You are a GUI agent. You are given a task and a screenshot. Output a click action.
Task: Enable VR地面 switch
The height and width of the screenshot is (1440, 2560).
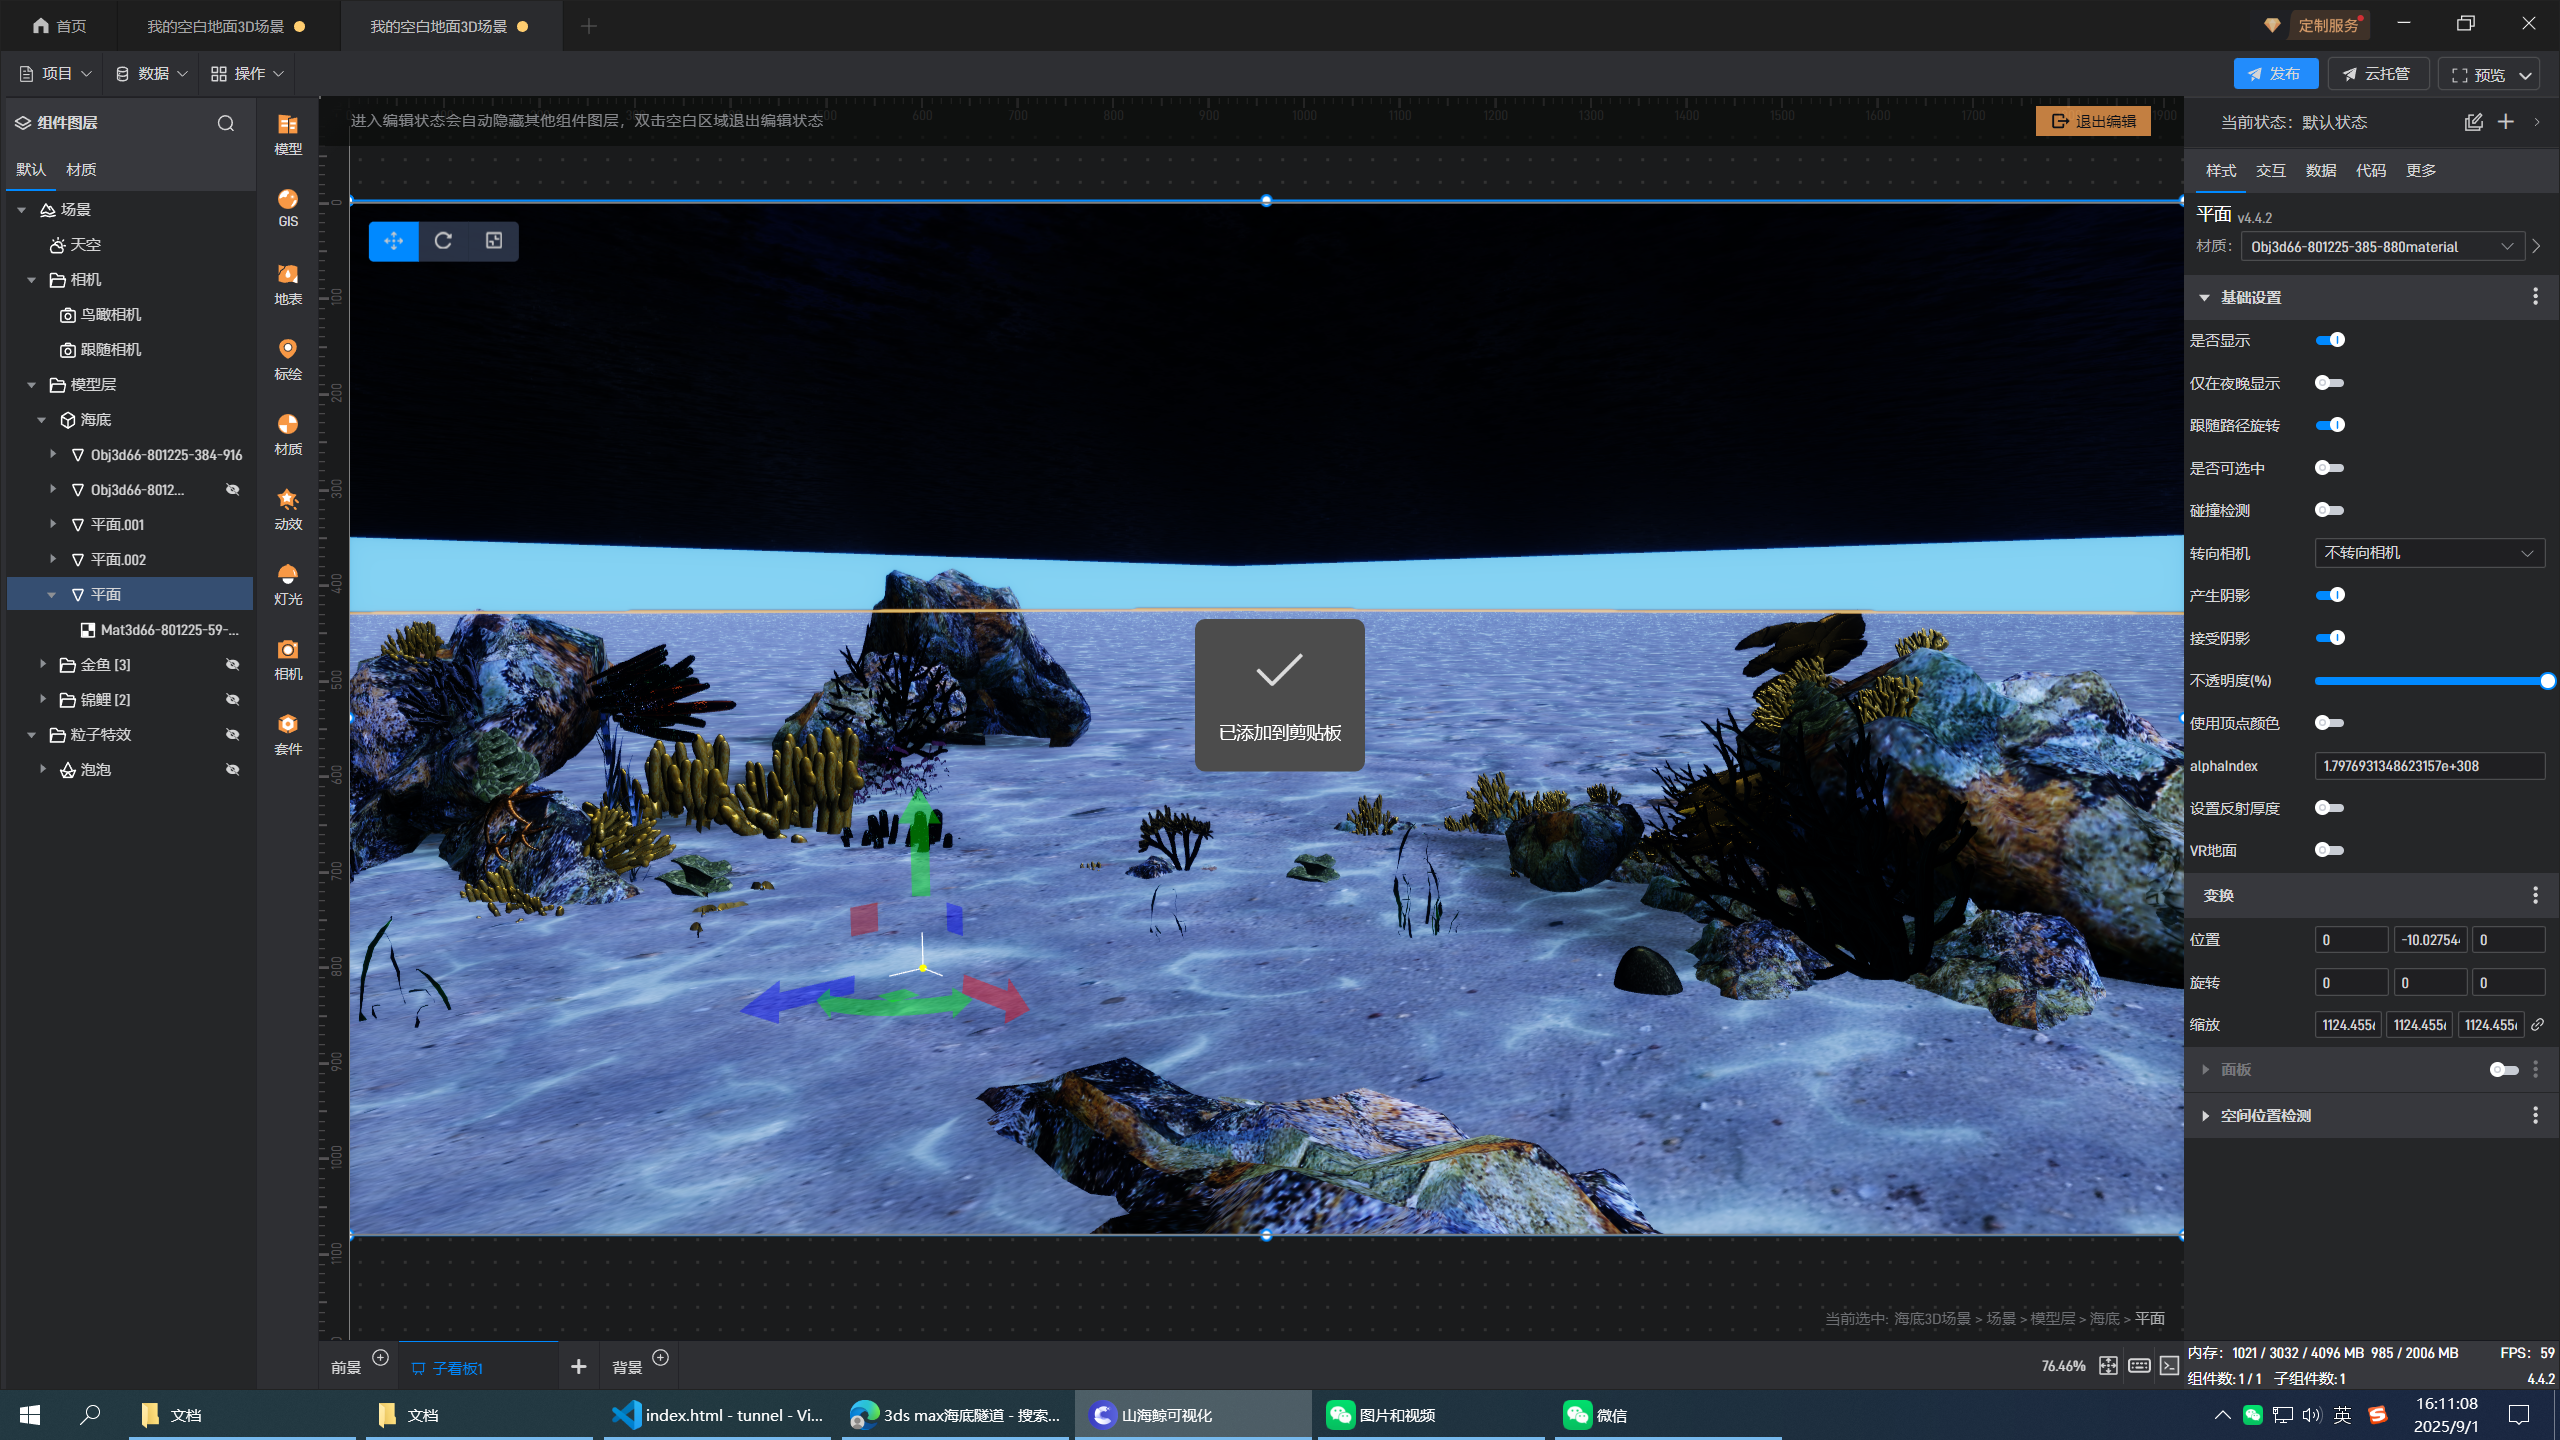2330,850
